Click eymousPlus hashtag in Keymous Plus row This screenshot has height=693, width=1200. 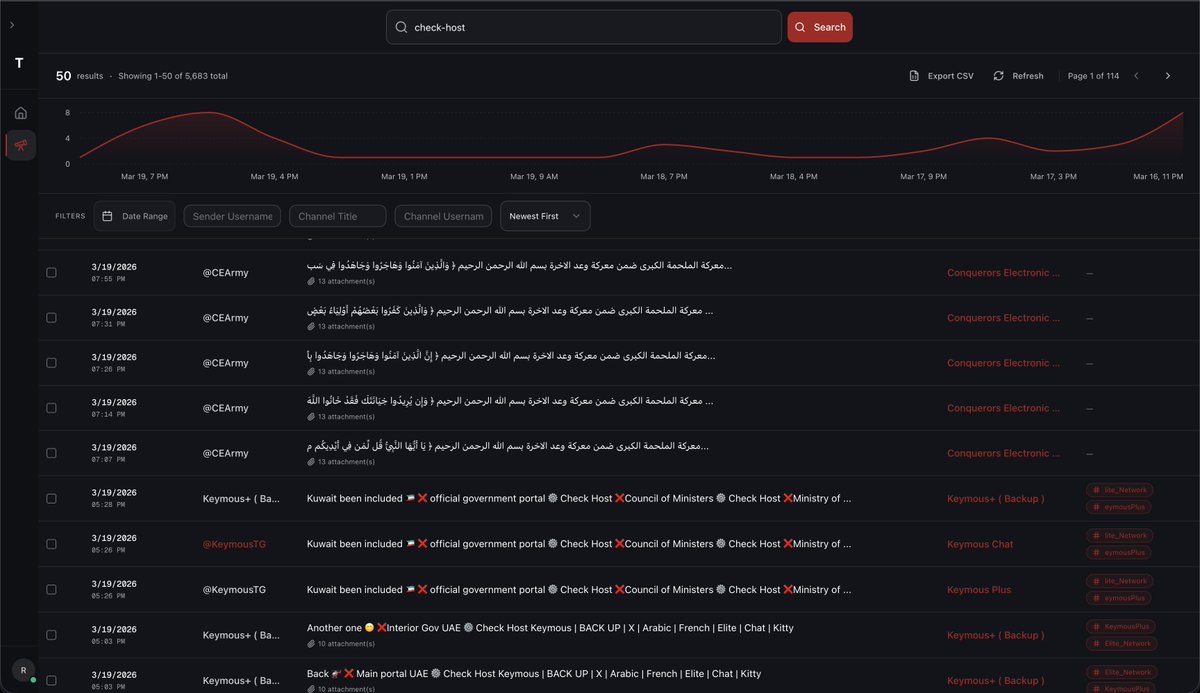pyautogui.click(x=1120, y=598)
